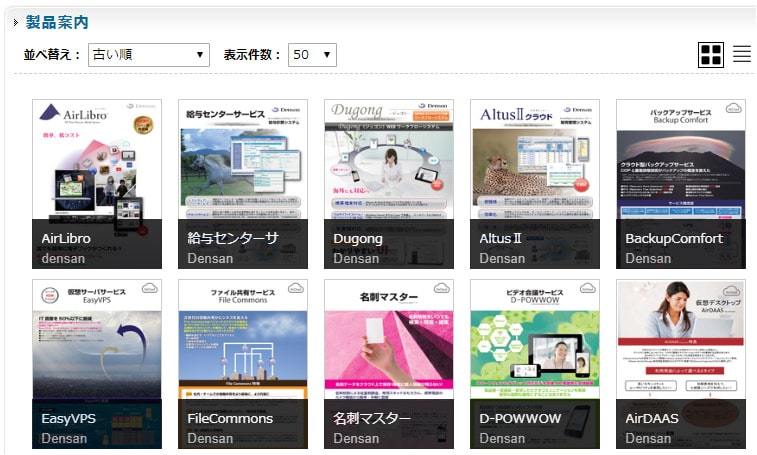757x455 pixels.
Task: Open the 並べ替え sort dropdown
Action: click(149, 55)
